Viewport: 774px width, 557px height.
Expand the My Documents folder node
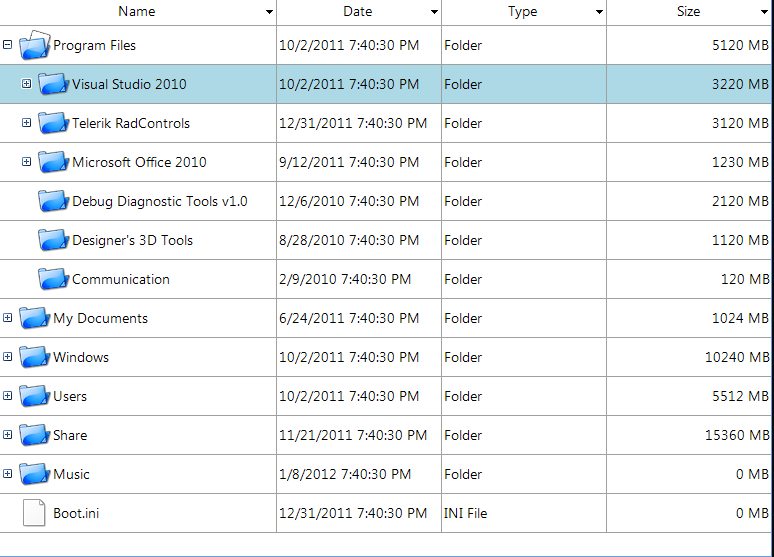pyautogui.click(x=8, y=318)
